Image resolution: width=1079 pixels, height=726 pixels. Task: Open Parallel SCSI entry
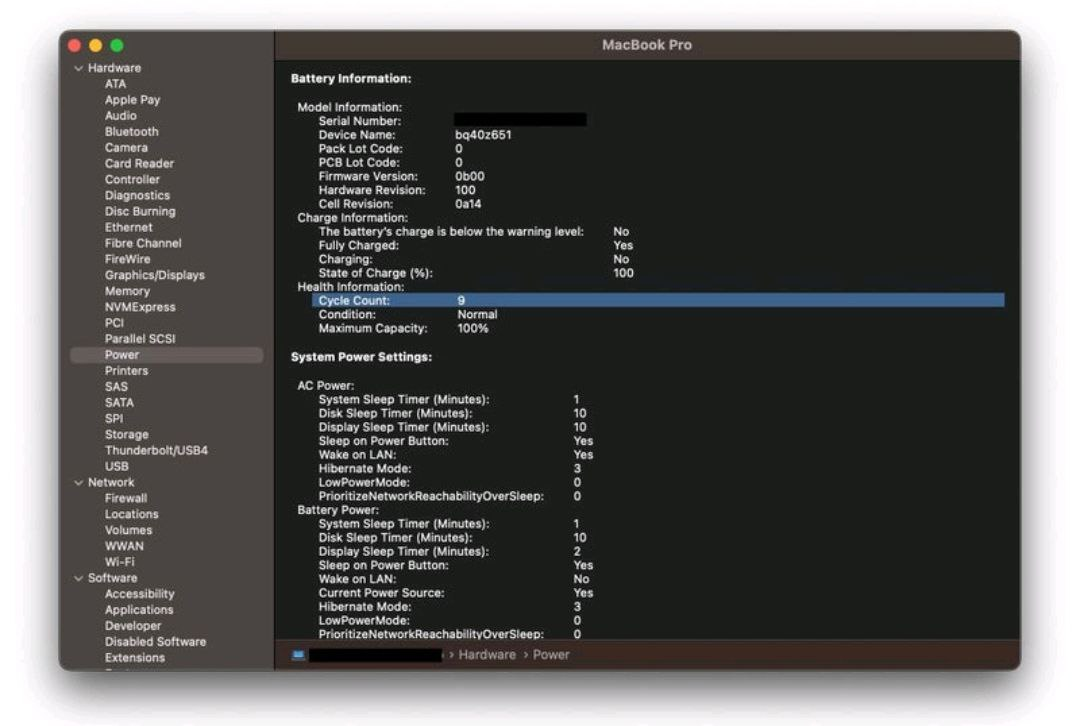click(x=140, y=339)
